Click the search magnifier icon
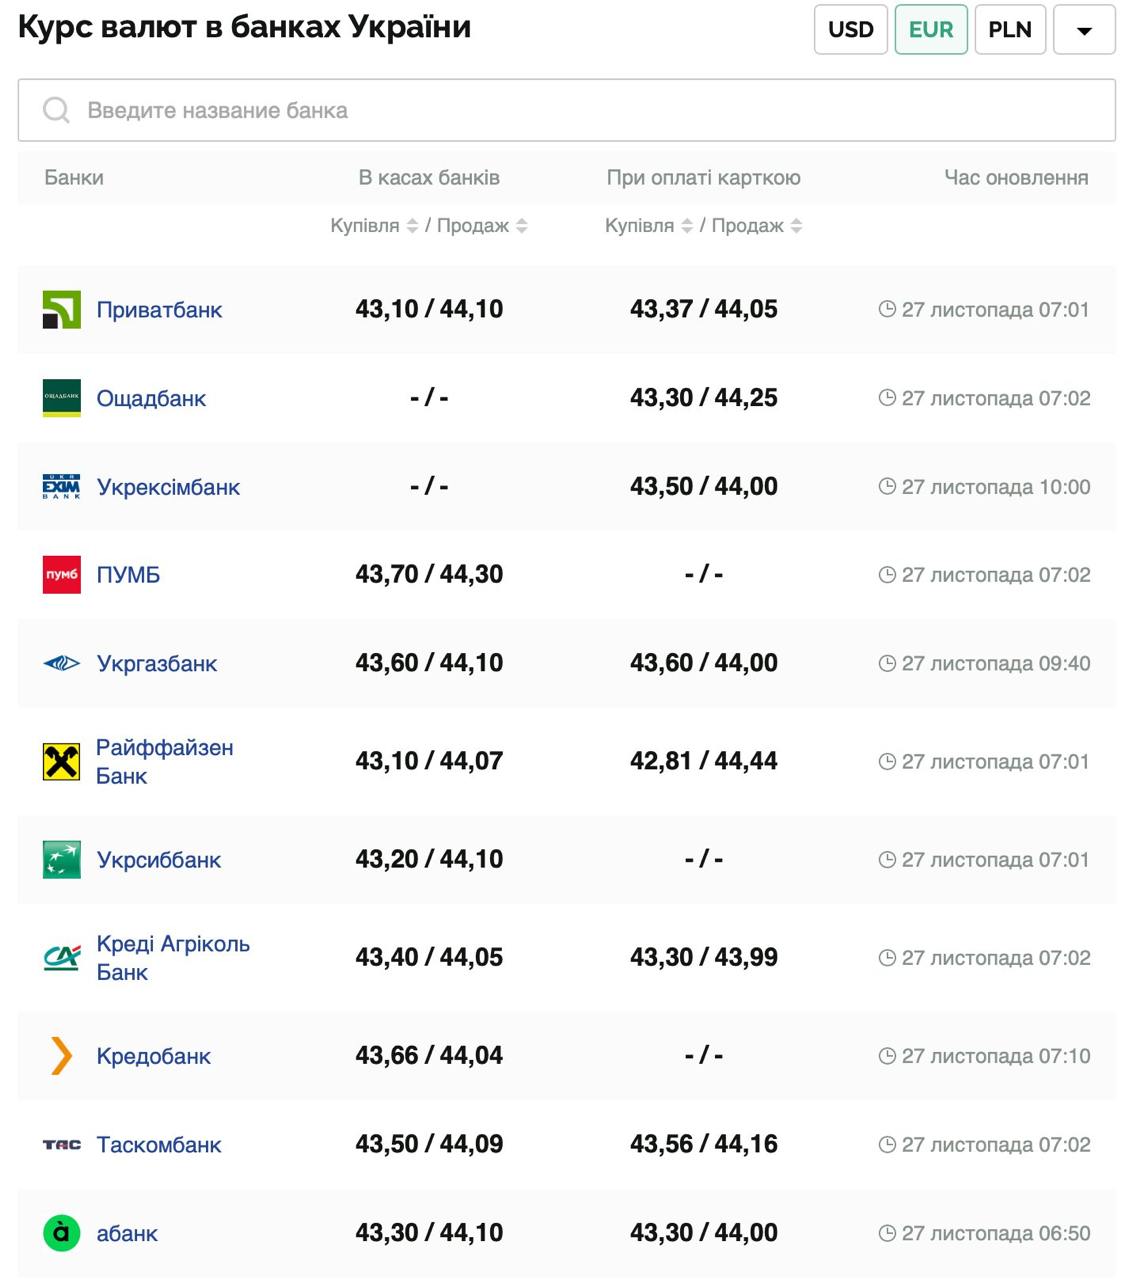Viewport: 1133px width, 1280px height. pyautogui.click(x=56, y=110)
